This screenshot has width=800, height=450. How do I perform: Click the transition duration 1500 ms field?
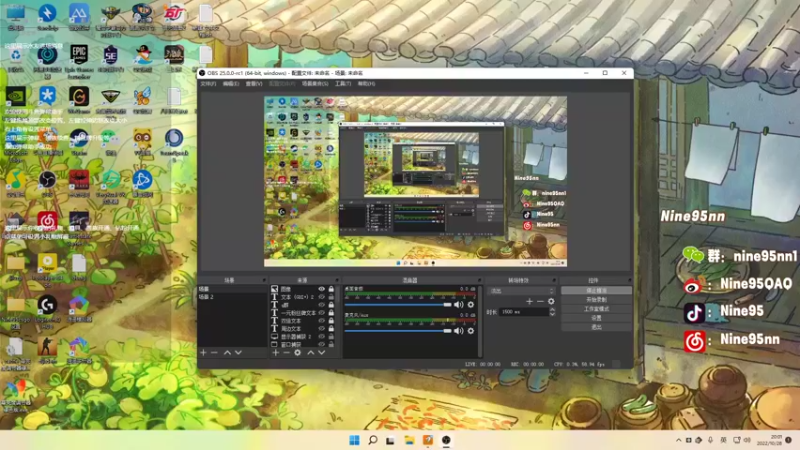(x=523, y=312)
